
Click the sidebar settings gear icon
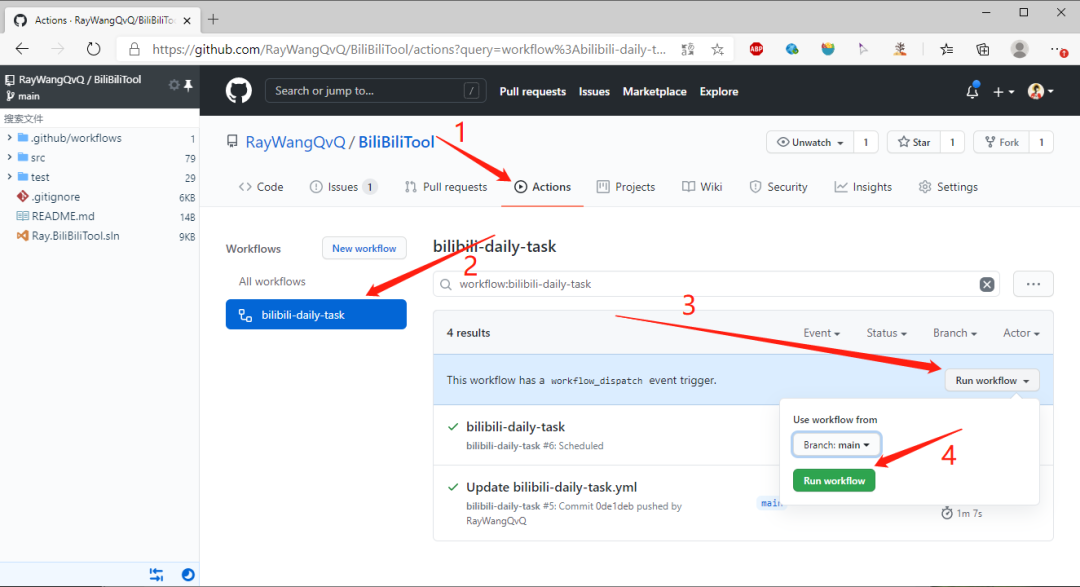click(x=174, y=85)
